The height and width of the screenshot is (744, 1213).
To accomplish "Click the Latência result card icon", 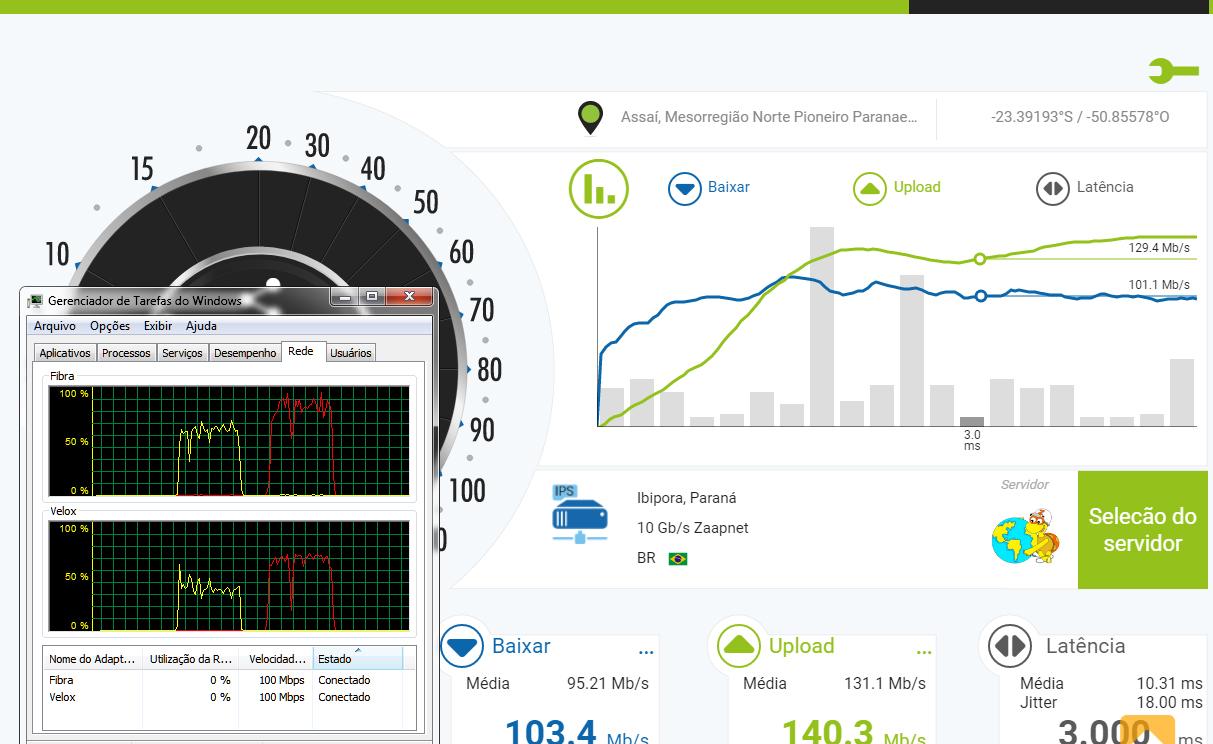I will [1010, 646].
